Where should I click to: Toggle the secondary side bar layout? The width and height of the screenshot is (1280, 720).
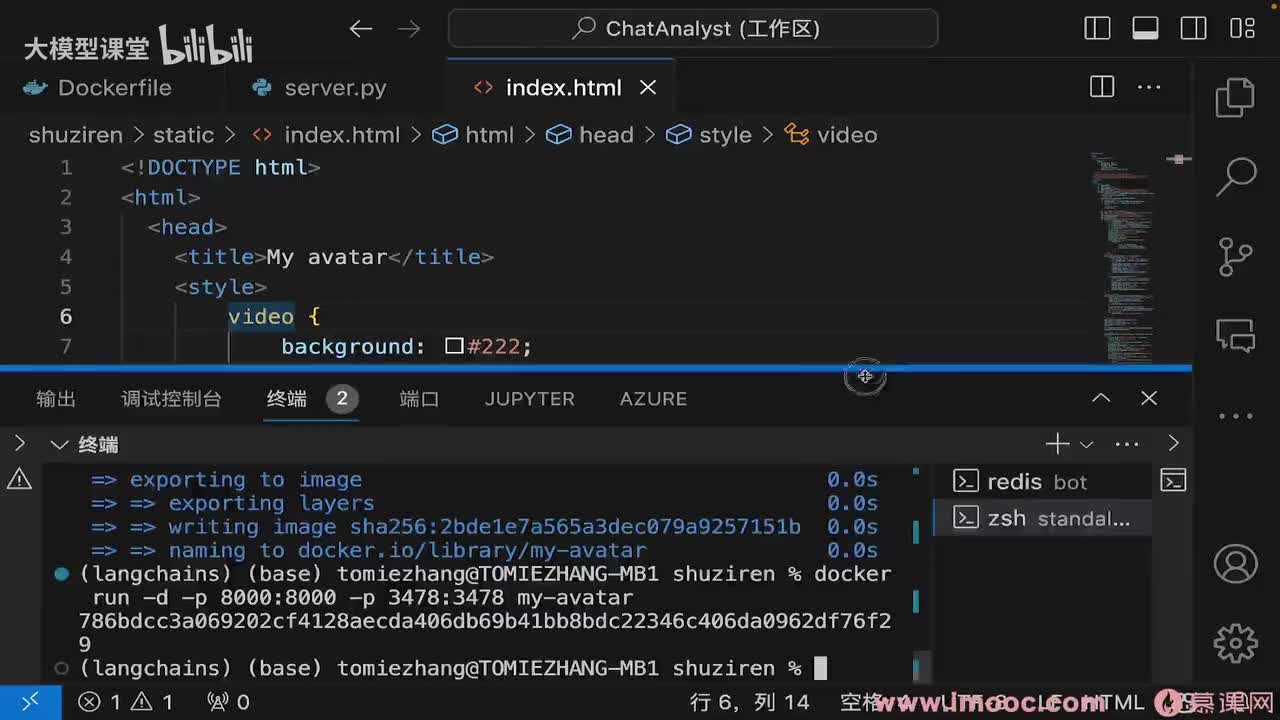point(1193,28)
